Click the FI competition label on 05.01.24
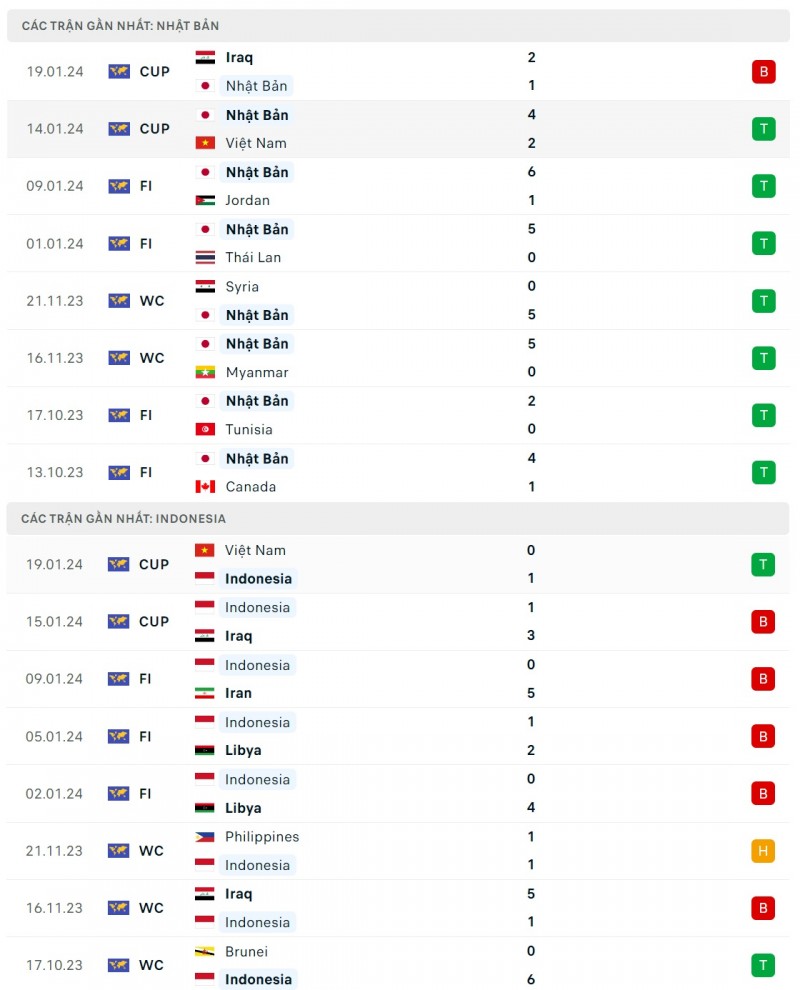The height and width of the screenshot is (990, 800). 146,737
